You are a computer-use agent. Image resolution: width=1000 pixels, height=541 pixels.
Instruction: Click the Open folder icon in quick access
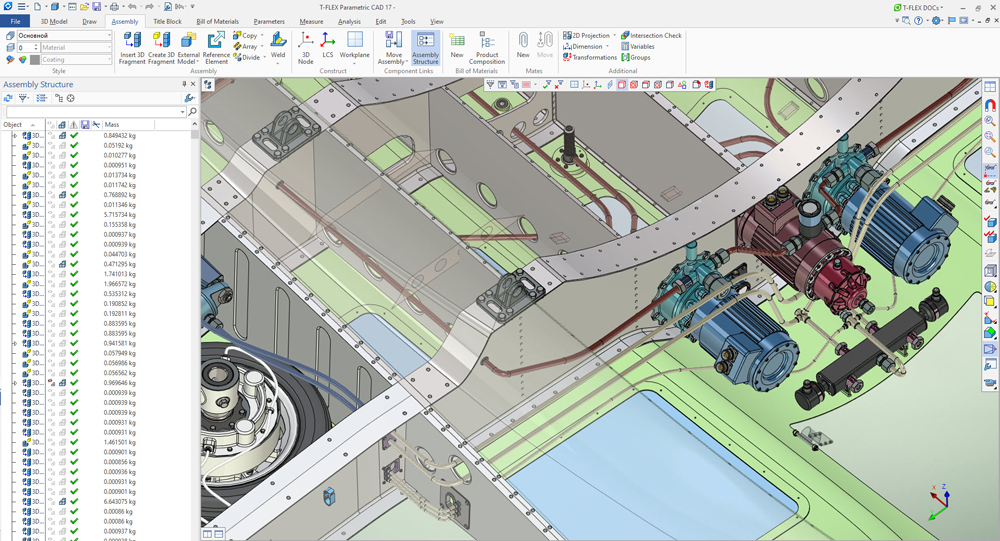click(84, 6)
